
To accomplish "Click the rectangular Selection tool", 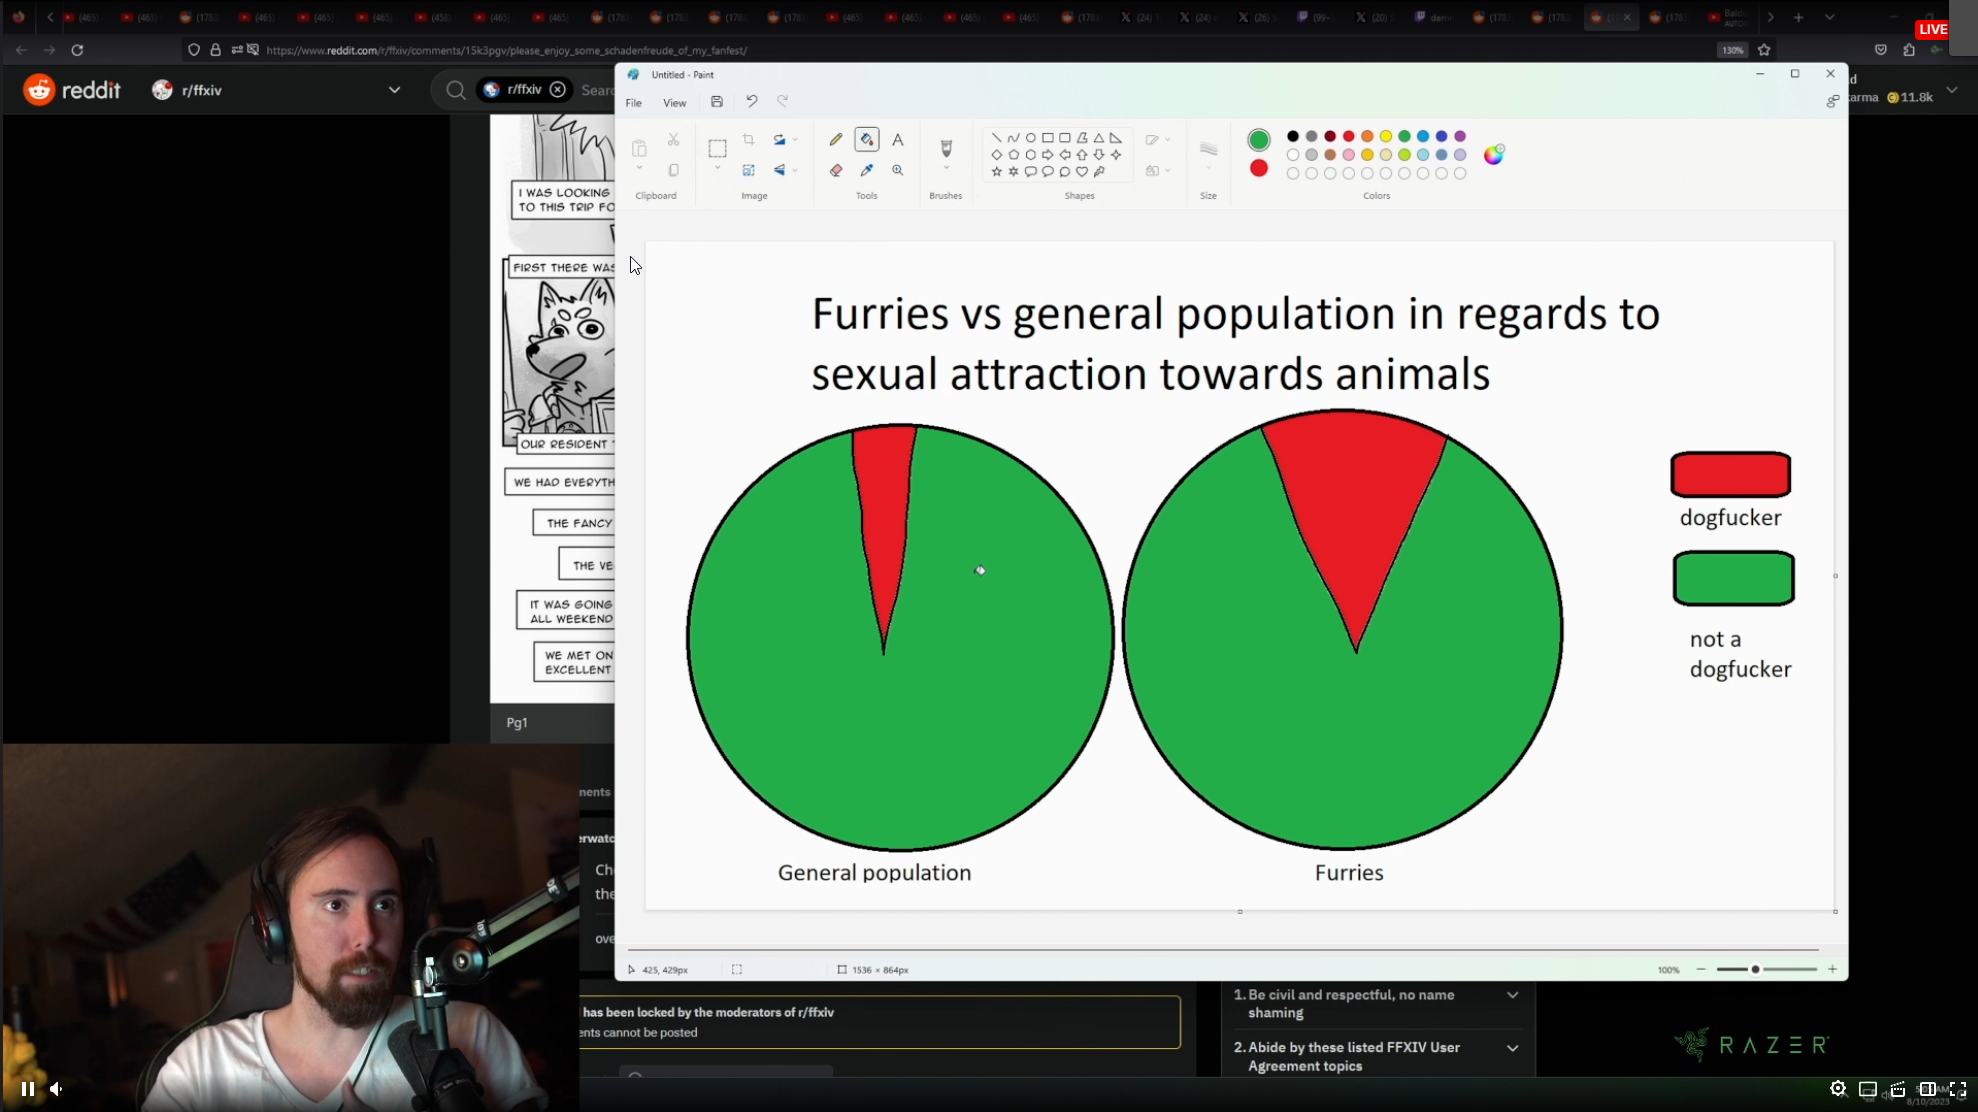I will [x=717, y=149].
